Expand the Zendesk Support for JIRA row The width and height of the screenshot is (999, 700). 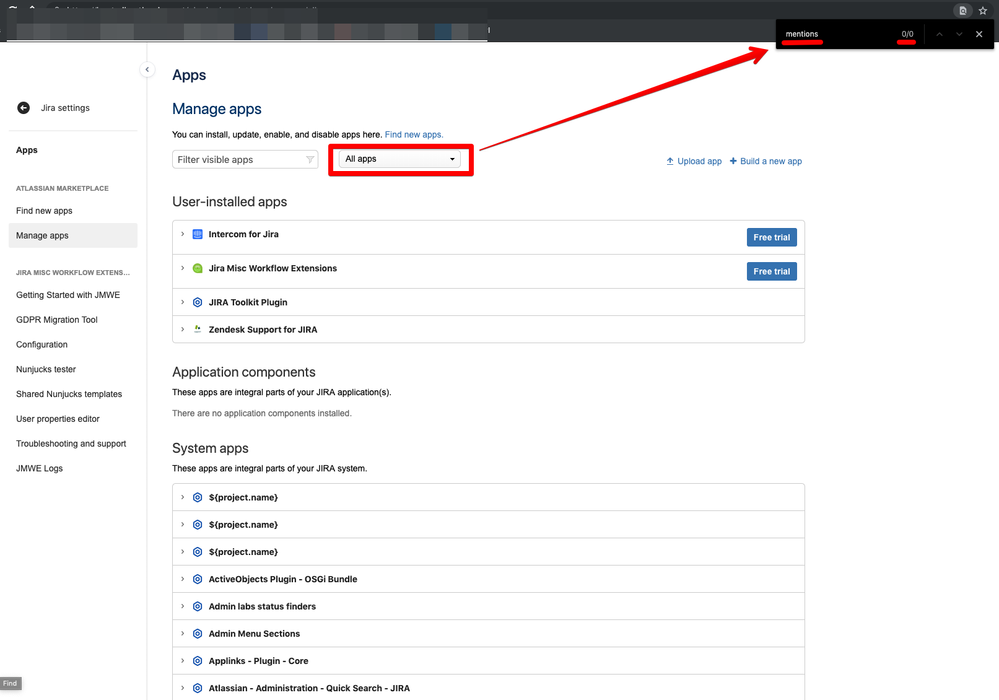point(182,329)
